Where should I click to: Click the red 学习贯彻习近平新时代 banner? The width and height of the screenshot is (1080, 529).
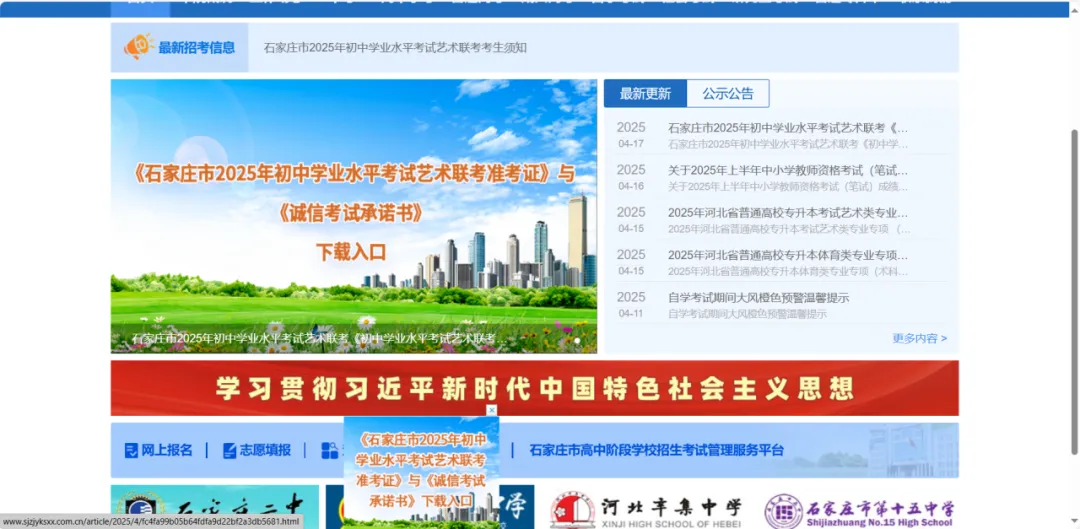[x=534, y=388]
